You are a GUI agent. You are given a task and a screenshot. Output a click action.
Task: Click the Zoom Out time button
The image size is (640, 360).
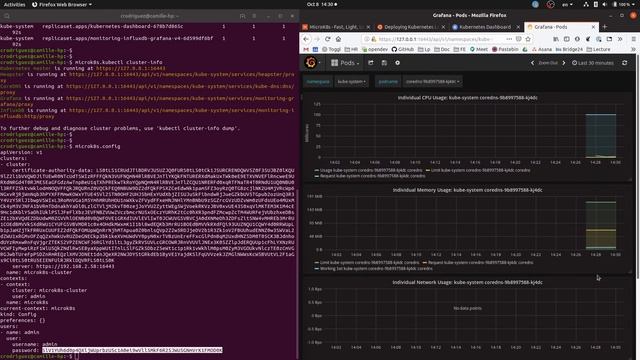coord(548,63)
